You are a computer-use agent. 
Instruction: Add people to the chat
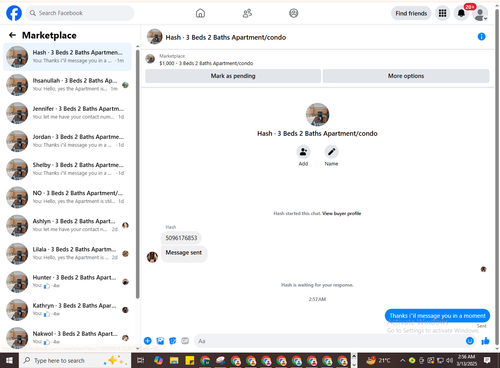coord(303,152)
